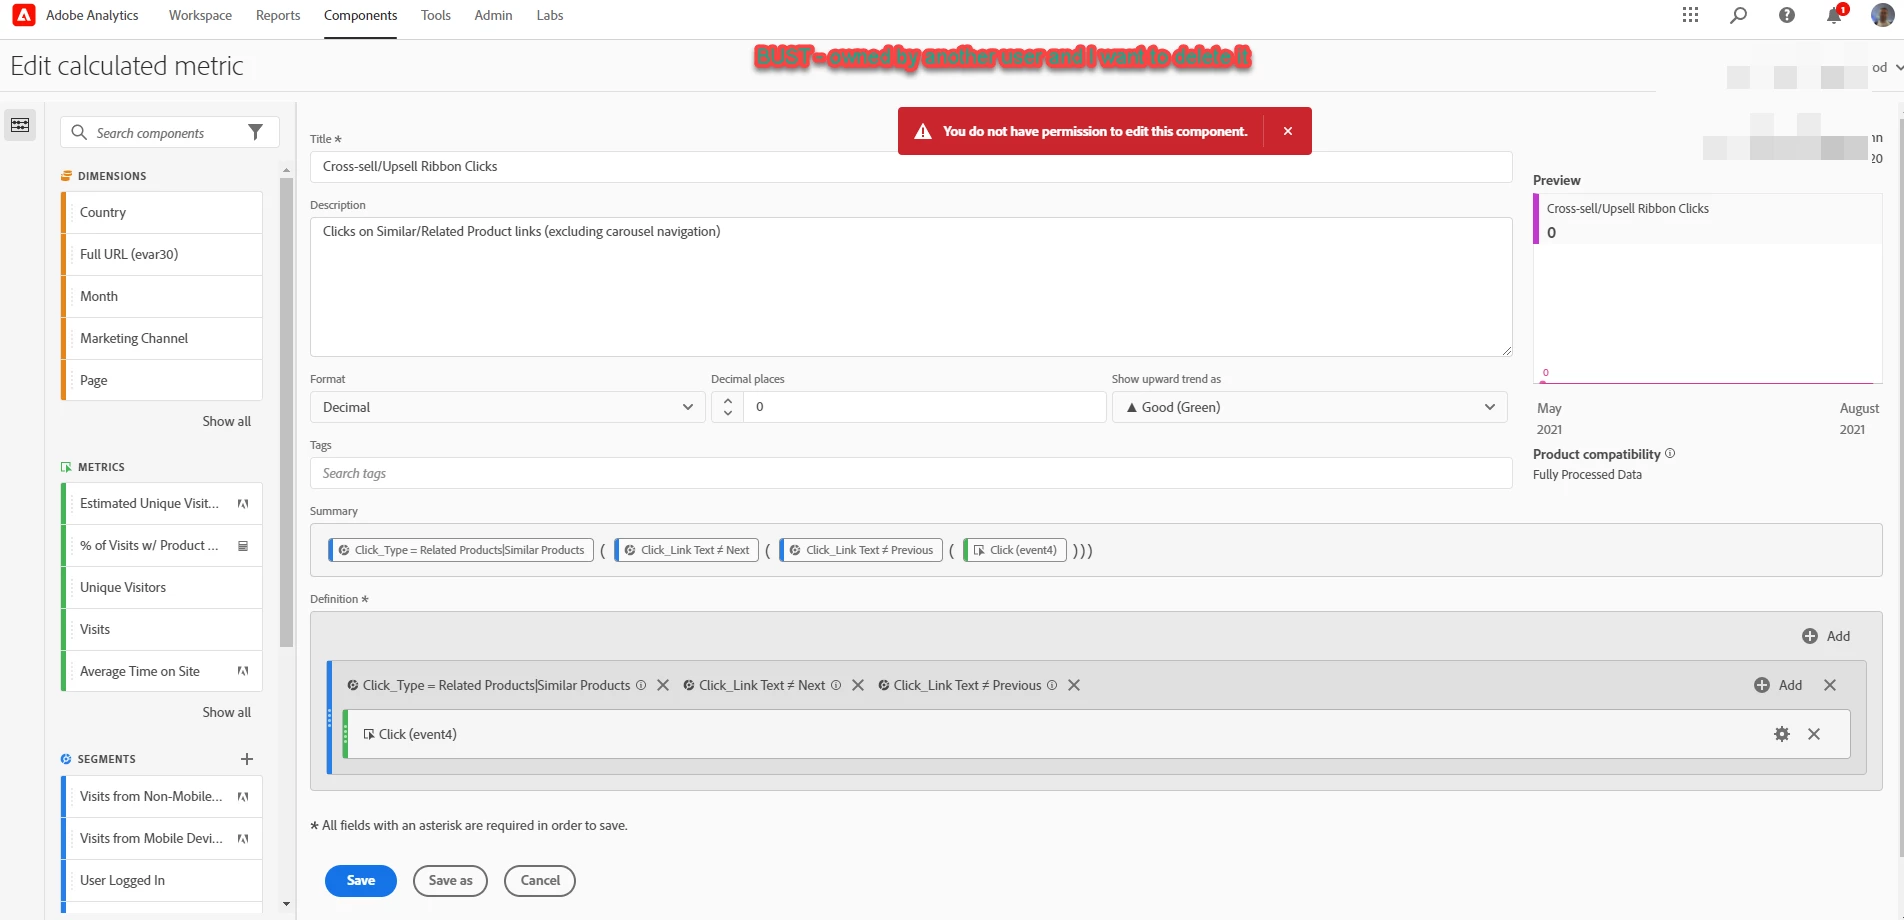Open the Components menu
1904x920 pixels.
(x=360, y=15)
